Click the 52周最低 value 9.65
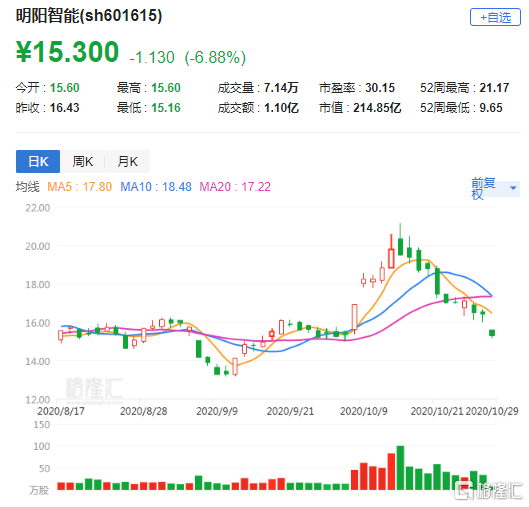 pyautogui.click(x=491, y=108)
